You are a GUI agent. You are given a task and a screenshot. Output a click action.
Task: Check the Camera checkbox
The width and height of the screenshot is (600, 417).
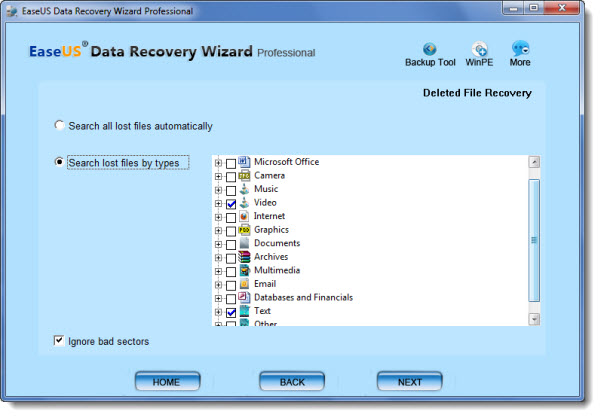pos(231,177)
